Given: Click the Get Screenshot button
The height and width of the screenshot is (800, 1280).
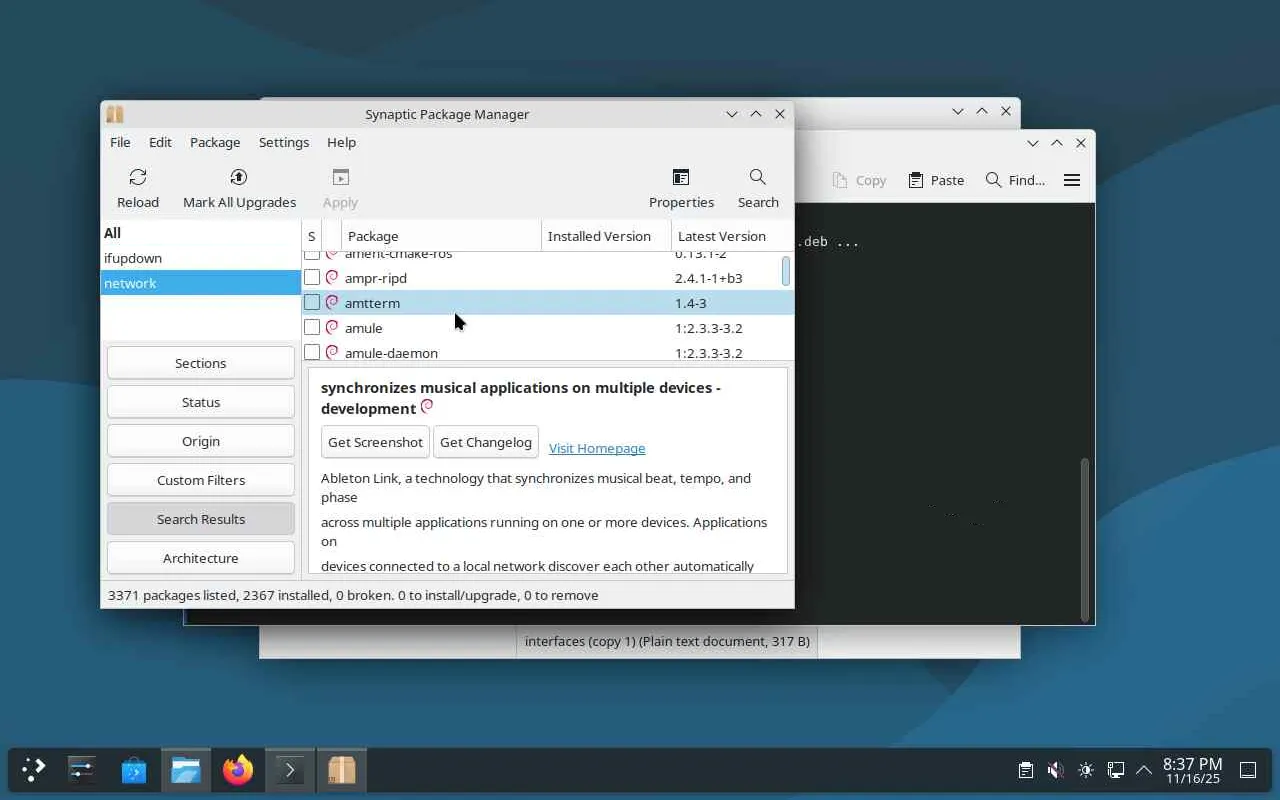Looking at the screenshot, I should point(375,442).
